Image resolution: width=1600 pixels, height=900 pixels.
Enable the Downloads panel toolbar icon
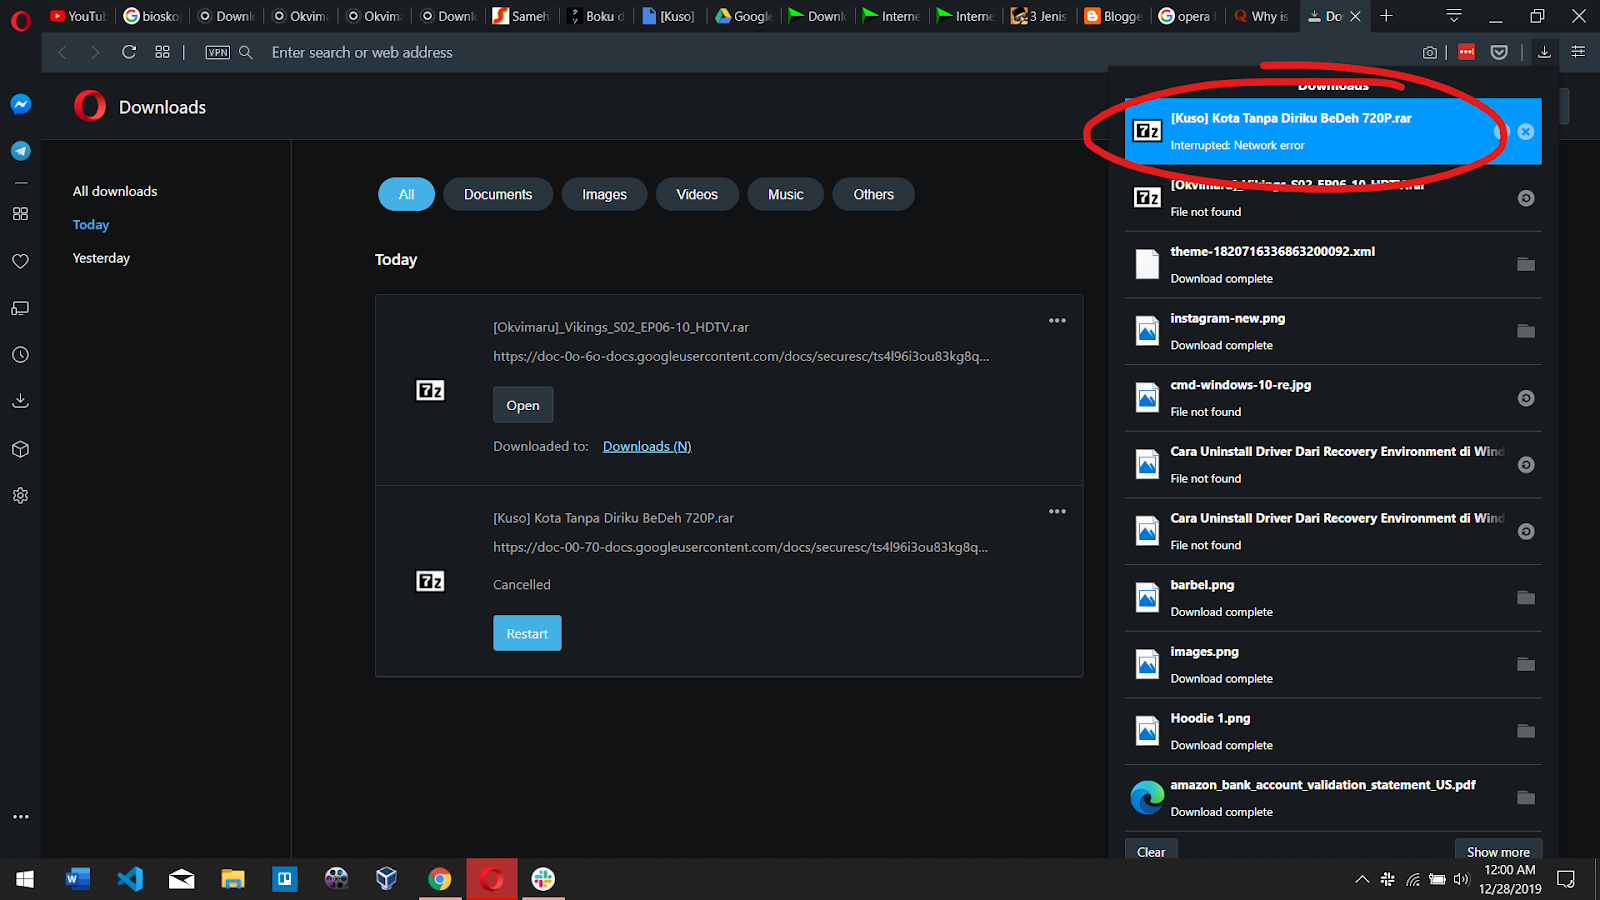click(1543, 52)
